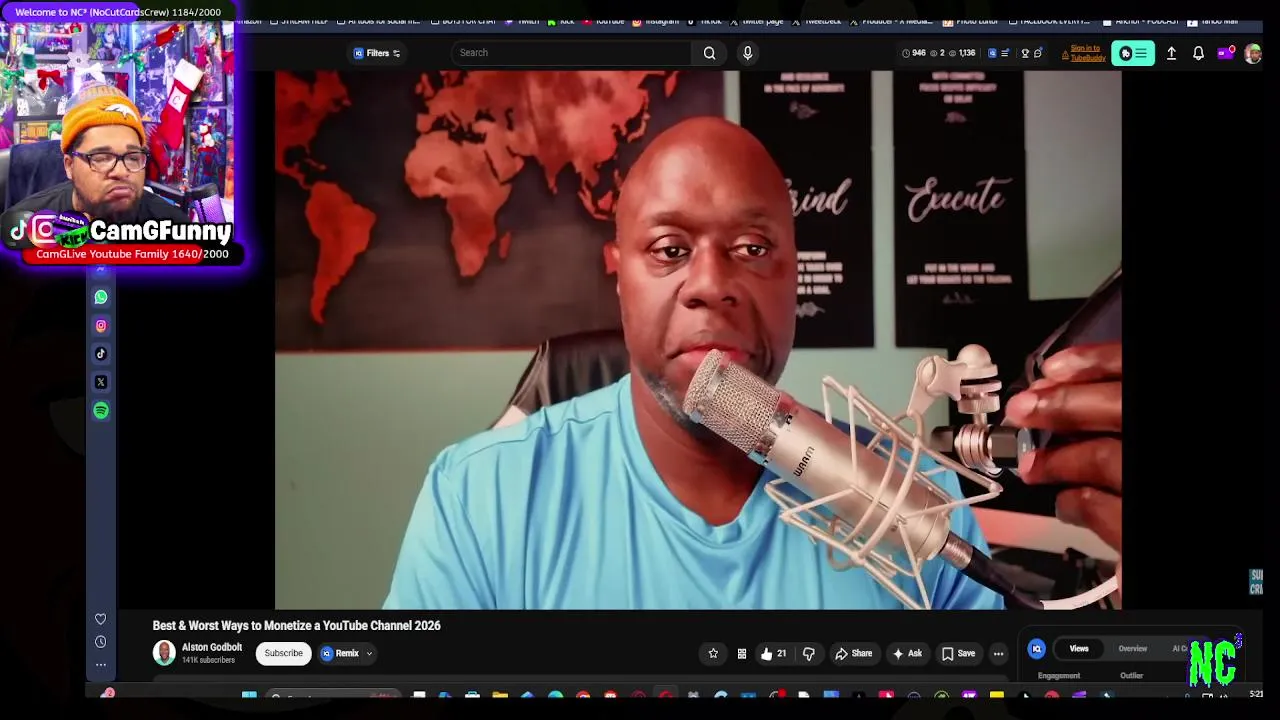Image resolution: width=1280 pixels, height=720 pixels.
Task: Switch to the Views tab
Action: tap(1079, 649)
